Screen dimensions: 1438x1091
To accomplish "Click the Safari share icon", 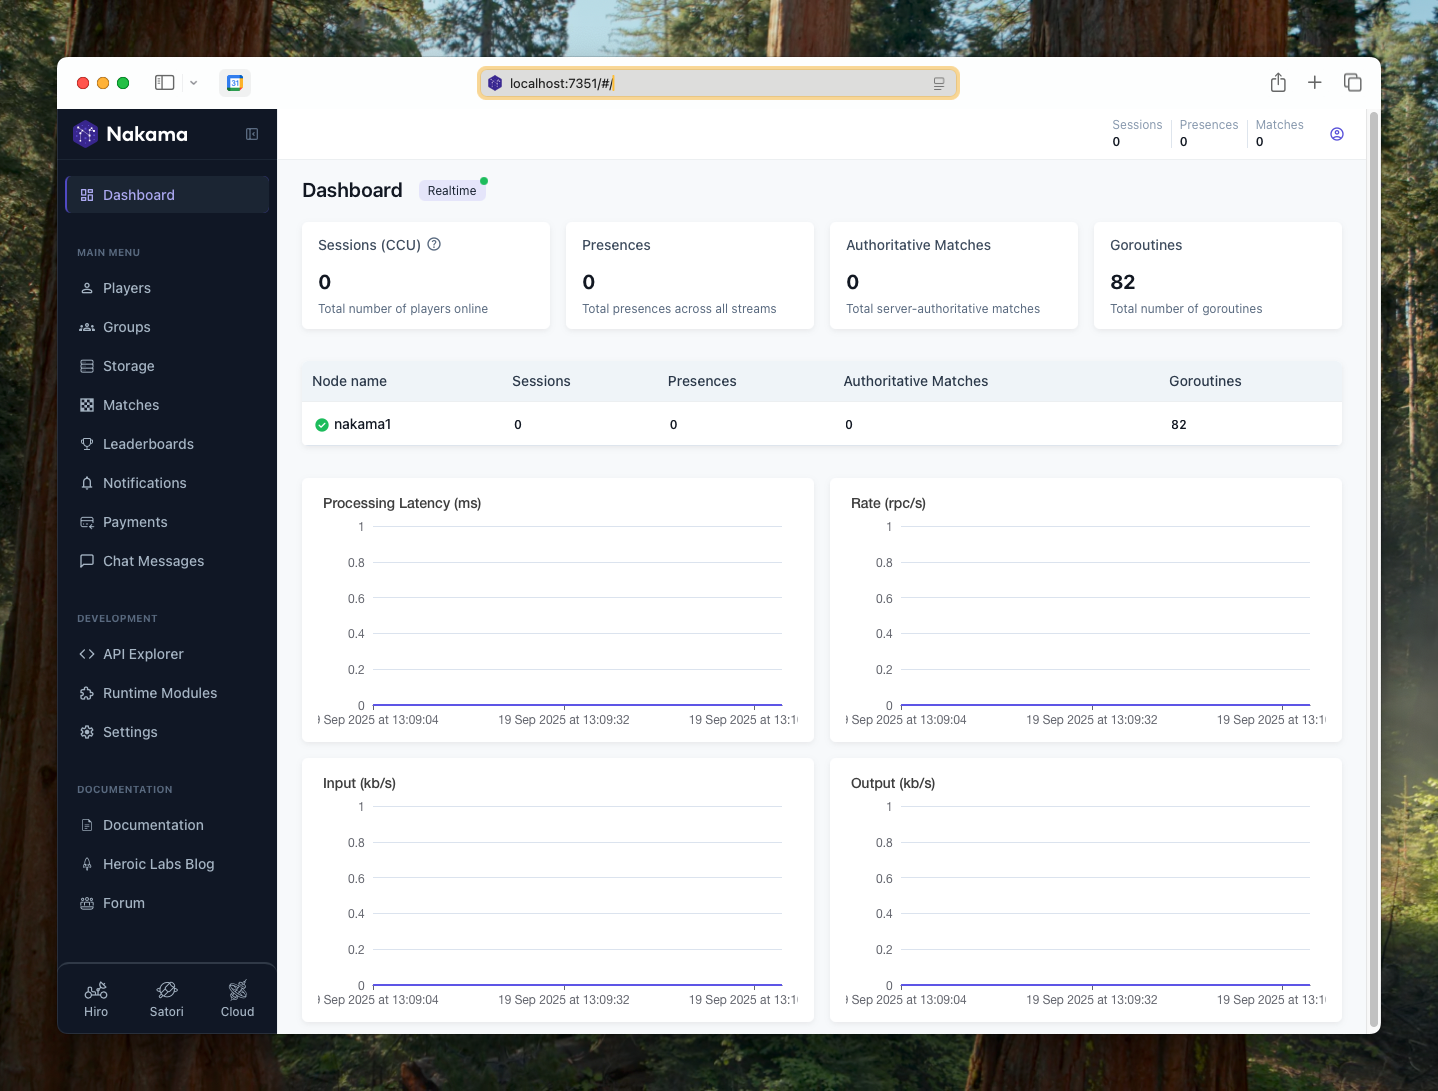I will (x=1277, y=83).
